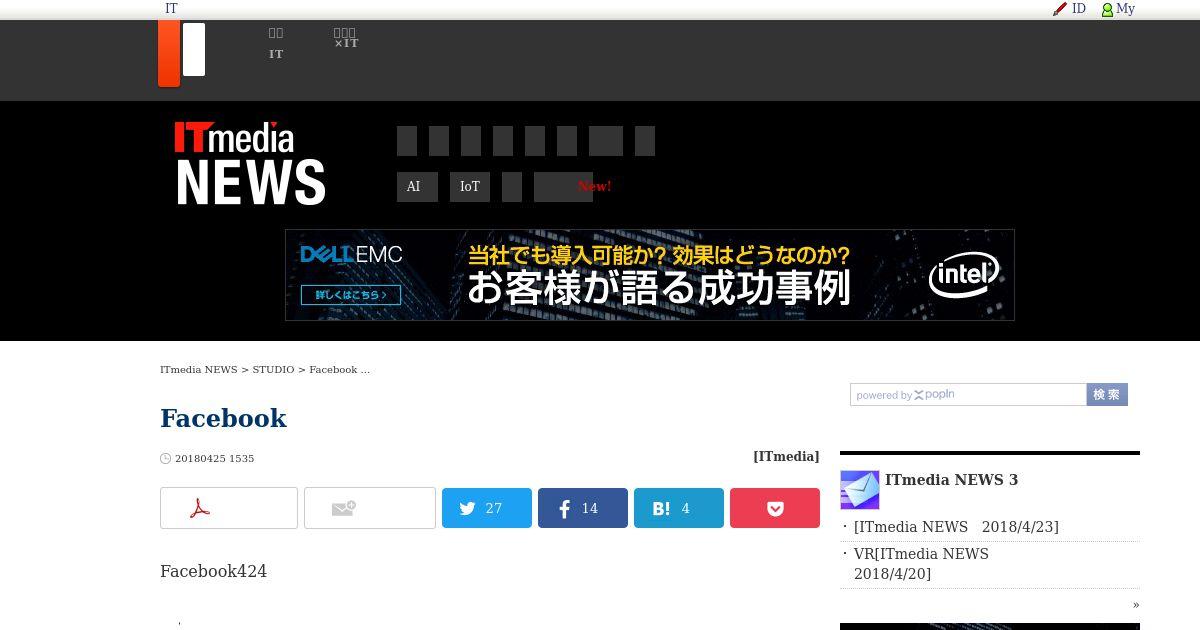The image size is (1200, 630).
Task: Click Hatena Bookmark button showing 4
Action: [679, 508]
